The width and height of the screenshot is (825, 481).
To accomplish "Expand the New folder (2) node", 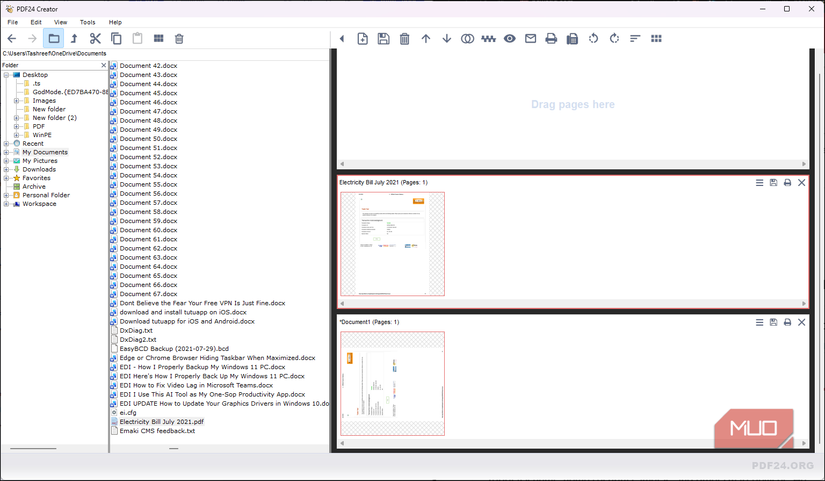I will 16,118.
